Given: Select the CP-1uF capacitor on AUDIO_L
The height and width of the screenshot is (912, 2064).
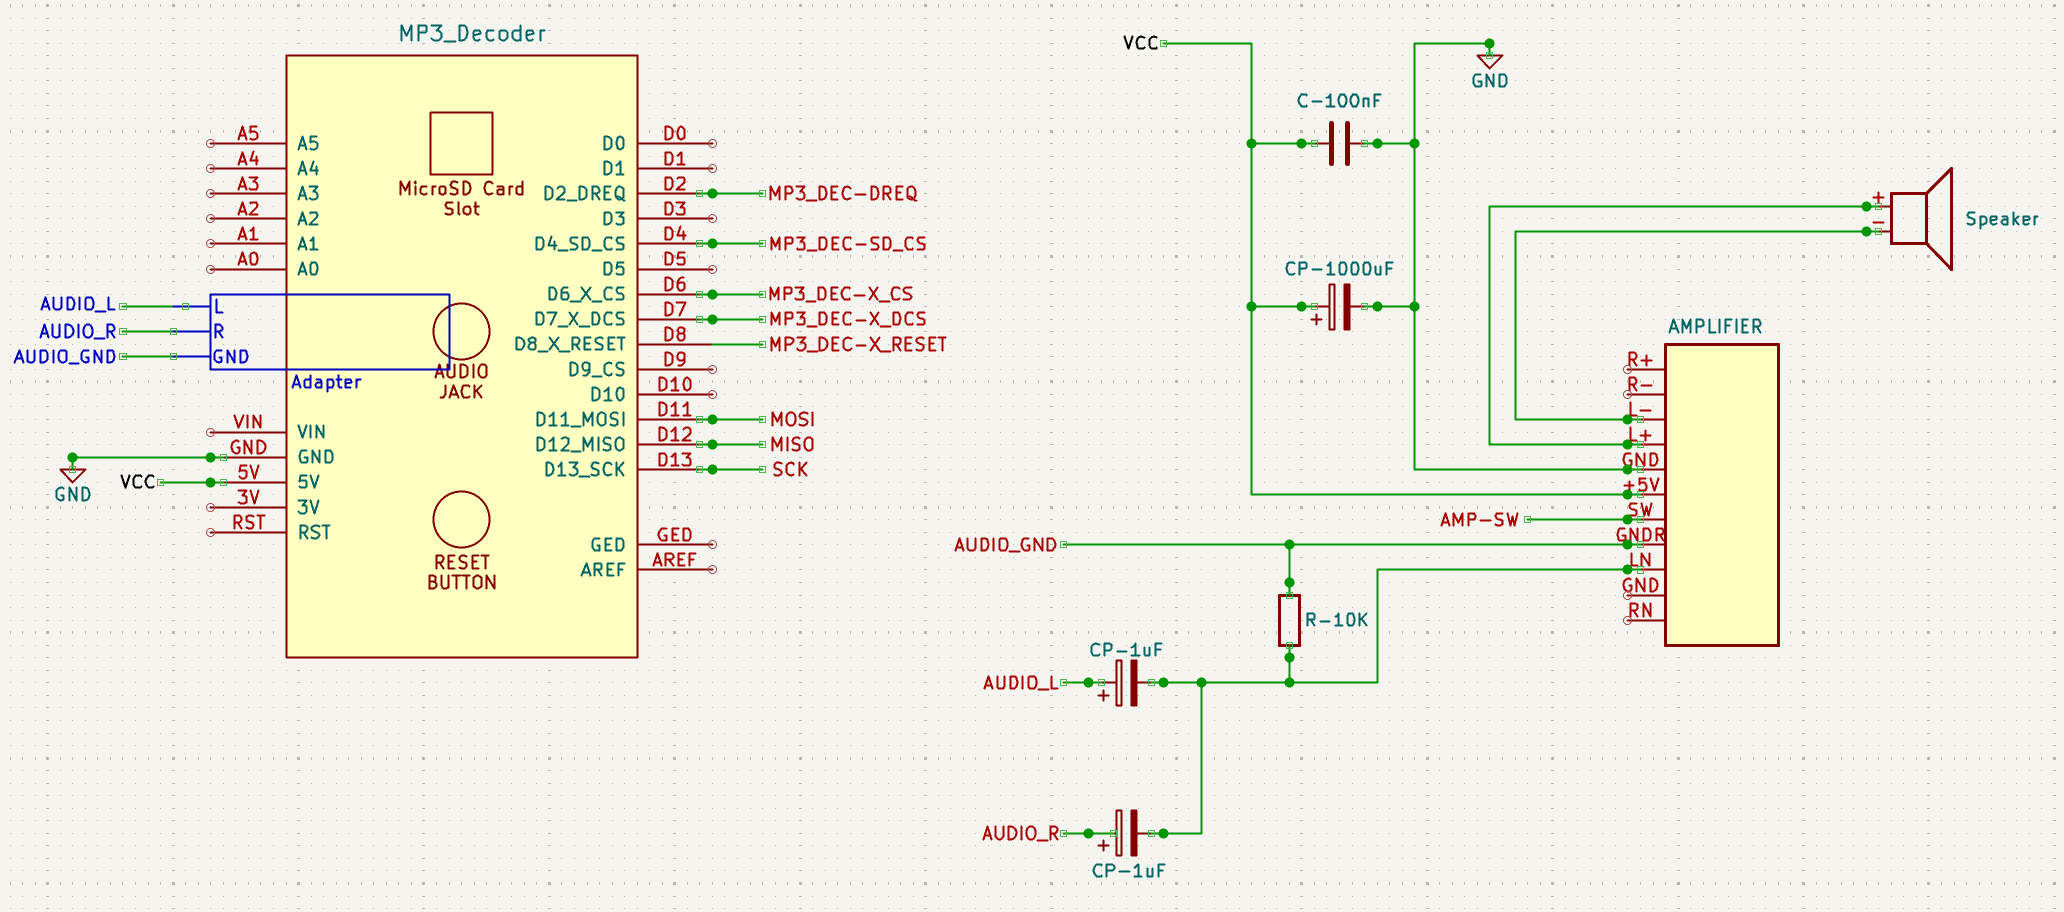Looking at the screenshot, I should [1126, 683].
